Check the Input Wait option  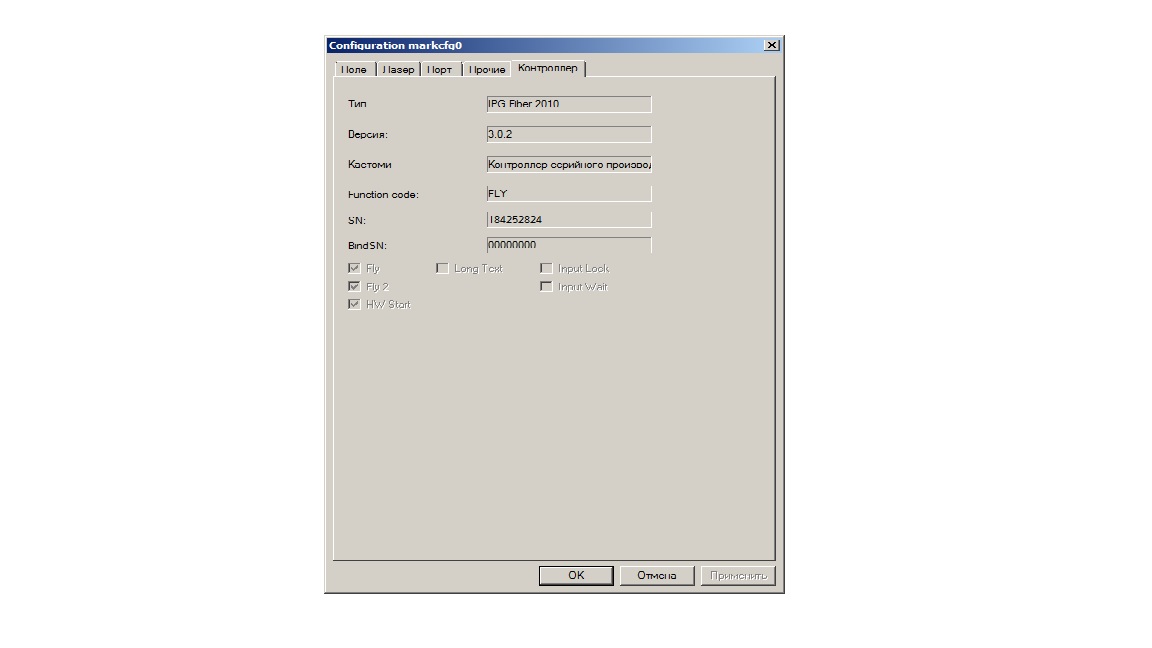tap(546, 286)
